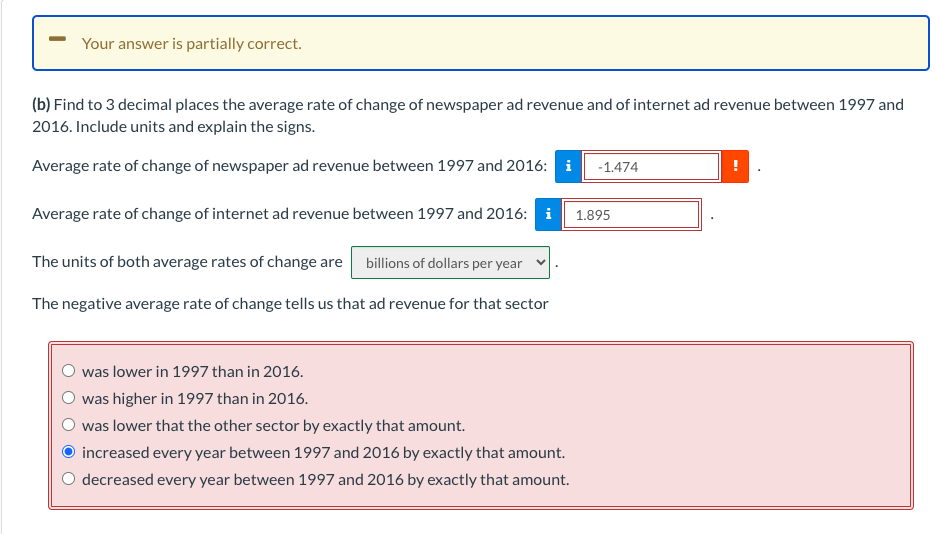Screen dimensions: 935x534
Task: Choose 'was lower that the other sector' option
Action: 69,425
